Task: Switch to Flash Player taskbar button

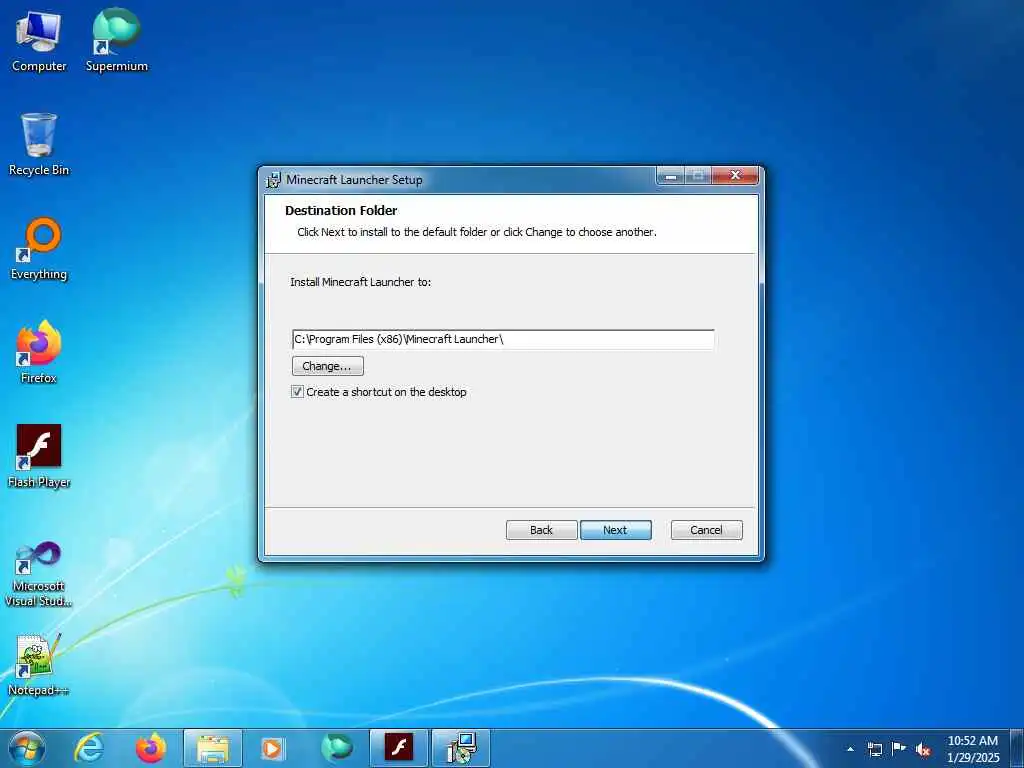Action: (399, 748)
